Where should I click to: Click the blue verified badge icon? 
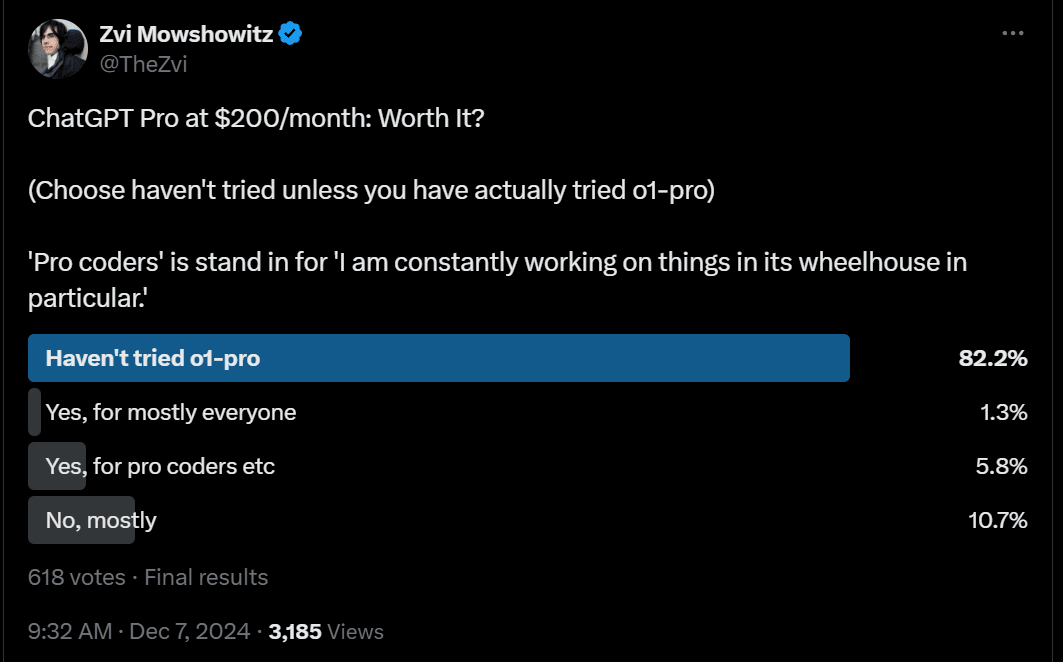[290, 33]
